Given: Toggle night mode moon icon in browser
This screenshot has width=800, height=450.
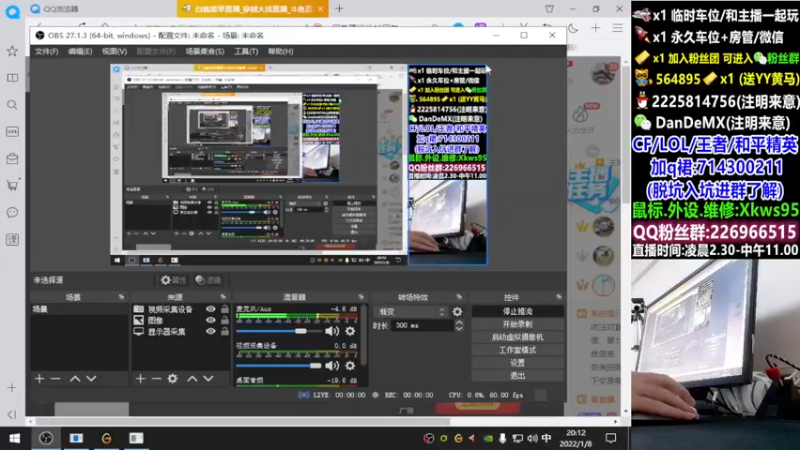Looking at the screenshot, I should (x=573, y=29).
